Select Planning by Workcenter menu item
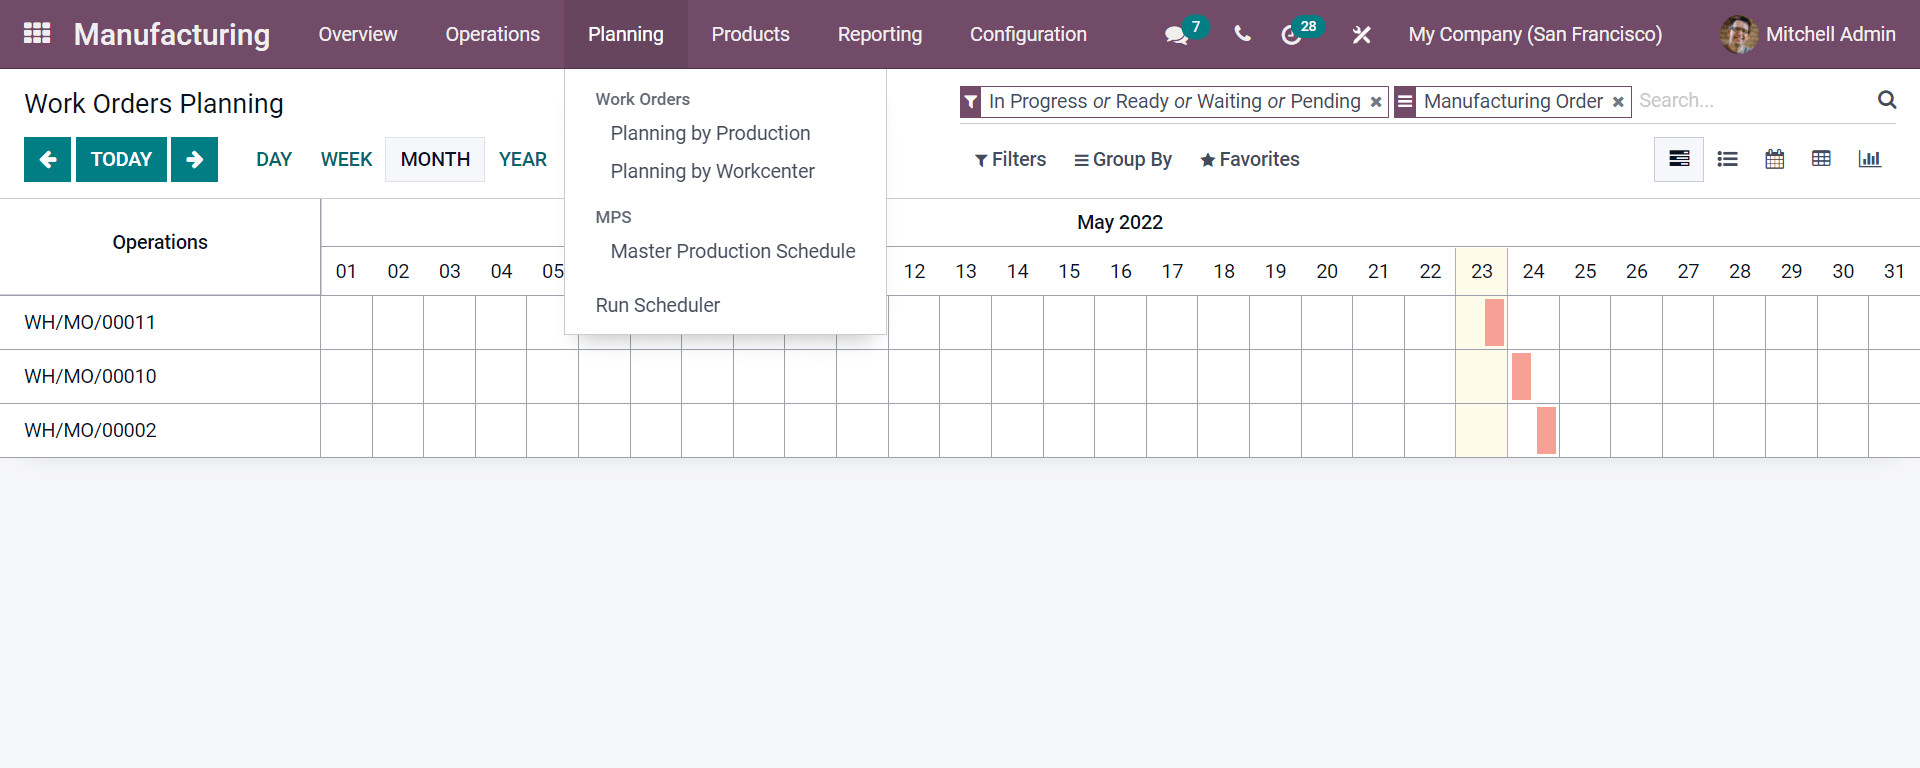1920x768 pixels. tap(712, 171)
